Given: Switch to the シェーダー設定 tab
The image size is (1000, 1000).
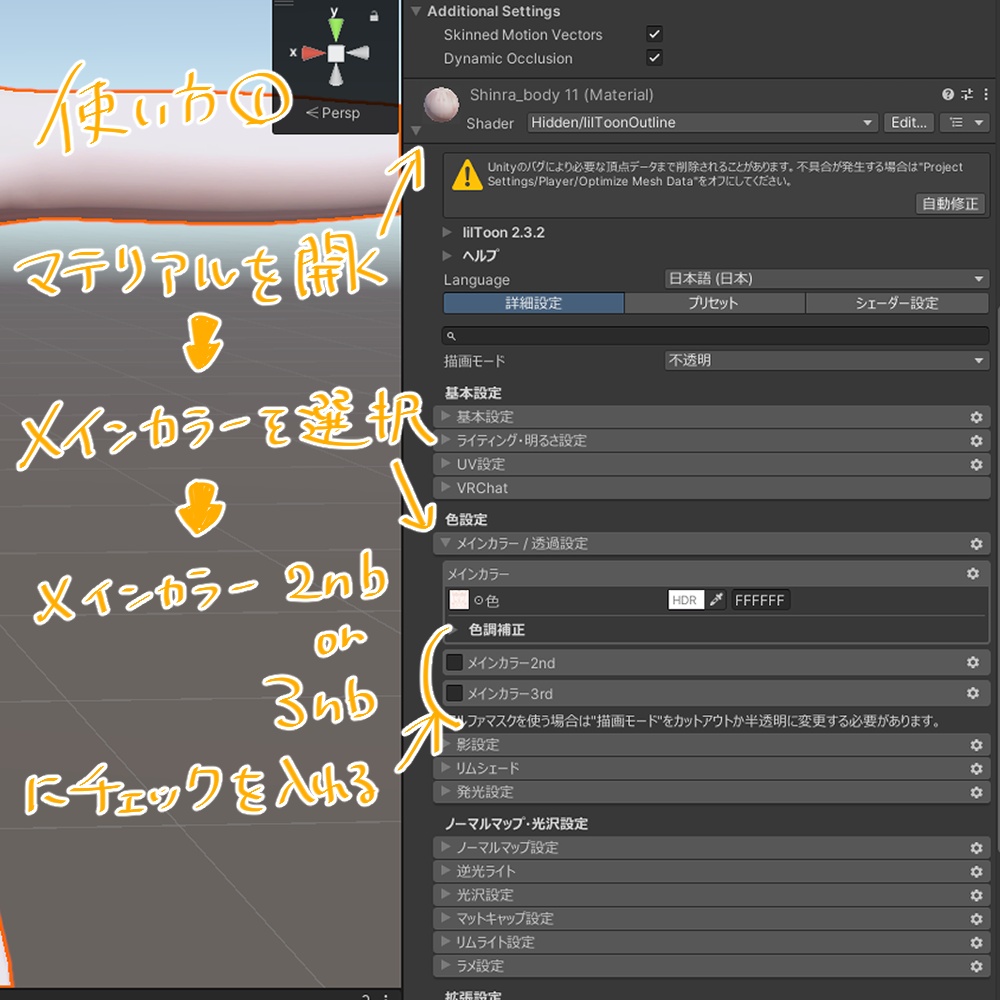Looking at the screenshot, I should pos(897,303).
